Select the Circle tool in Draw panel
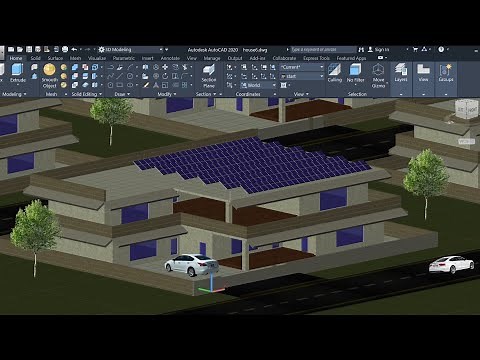The height and width of the screenshot is (360, 480). 130,76
